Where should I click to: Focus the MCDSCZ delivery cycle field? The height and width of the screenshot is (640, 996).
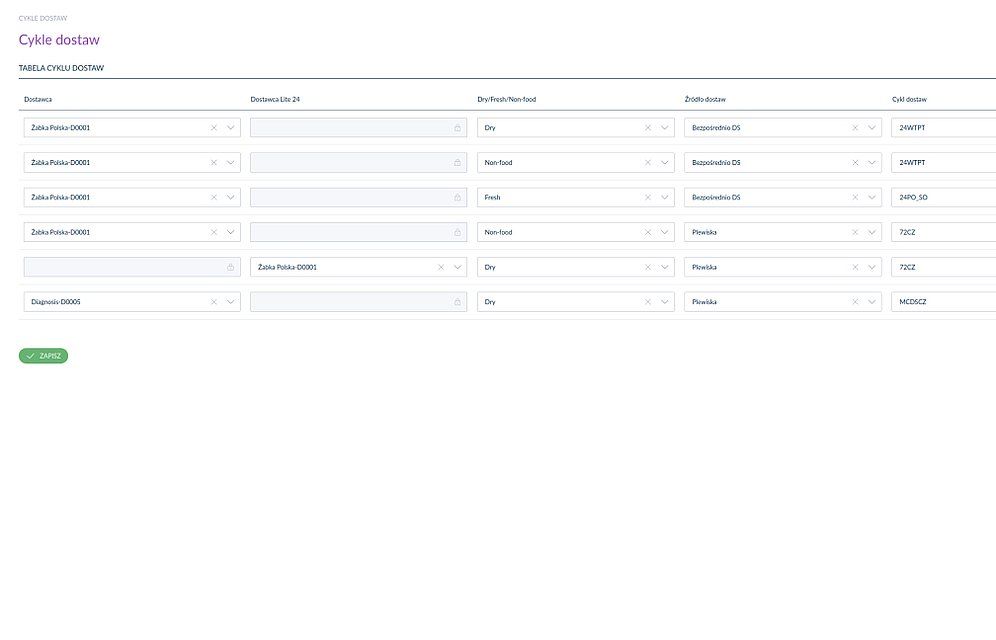(x=940, y=301)
